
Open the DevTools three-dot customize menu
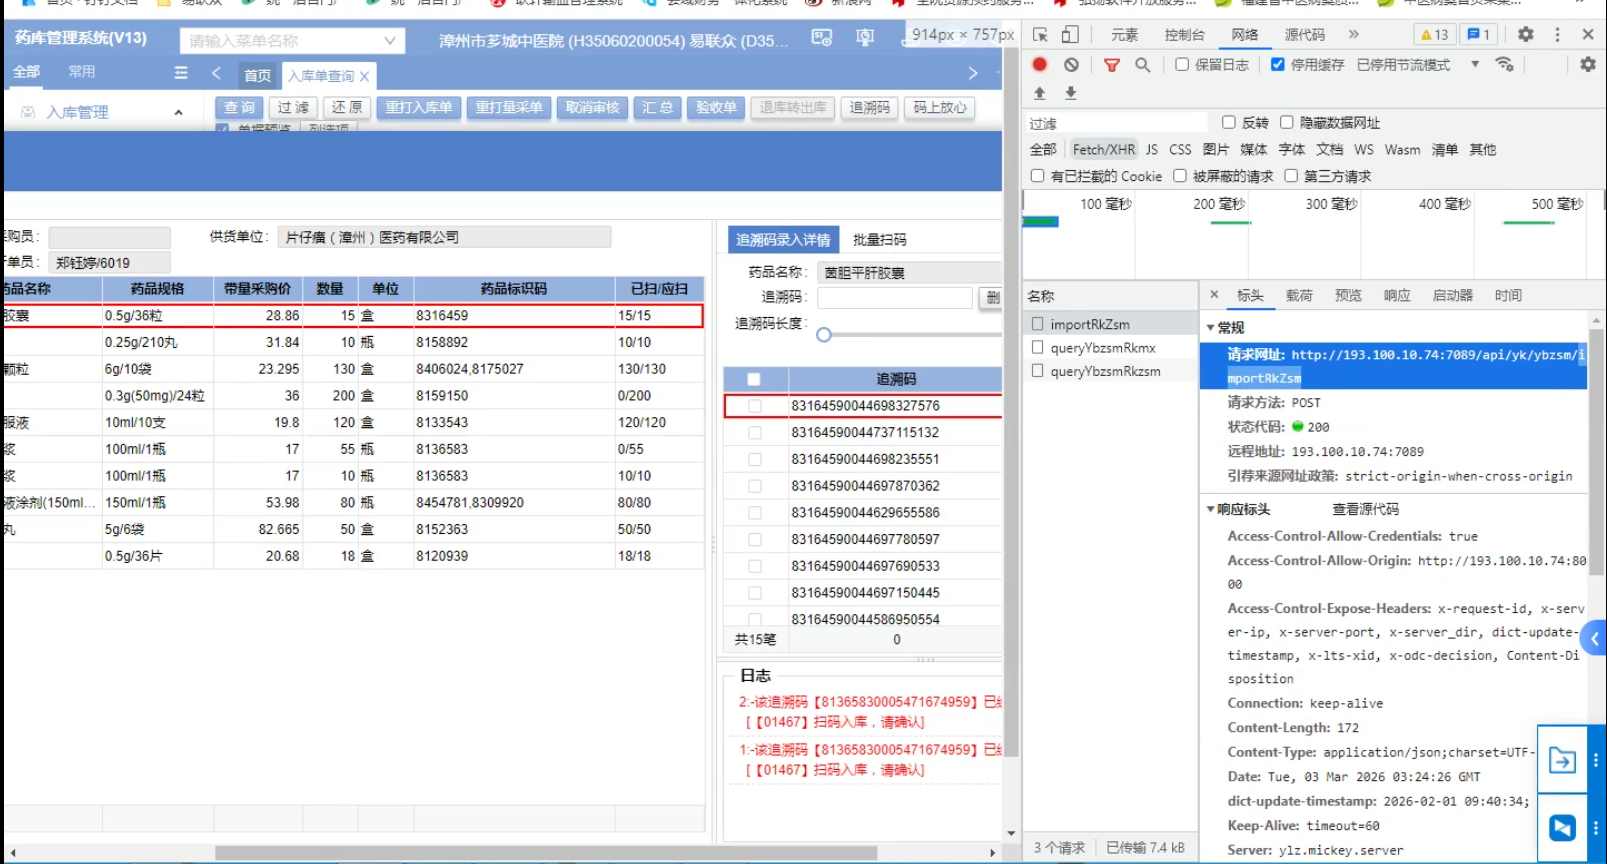tap(1557, 34)
